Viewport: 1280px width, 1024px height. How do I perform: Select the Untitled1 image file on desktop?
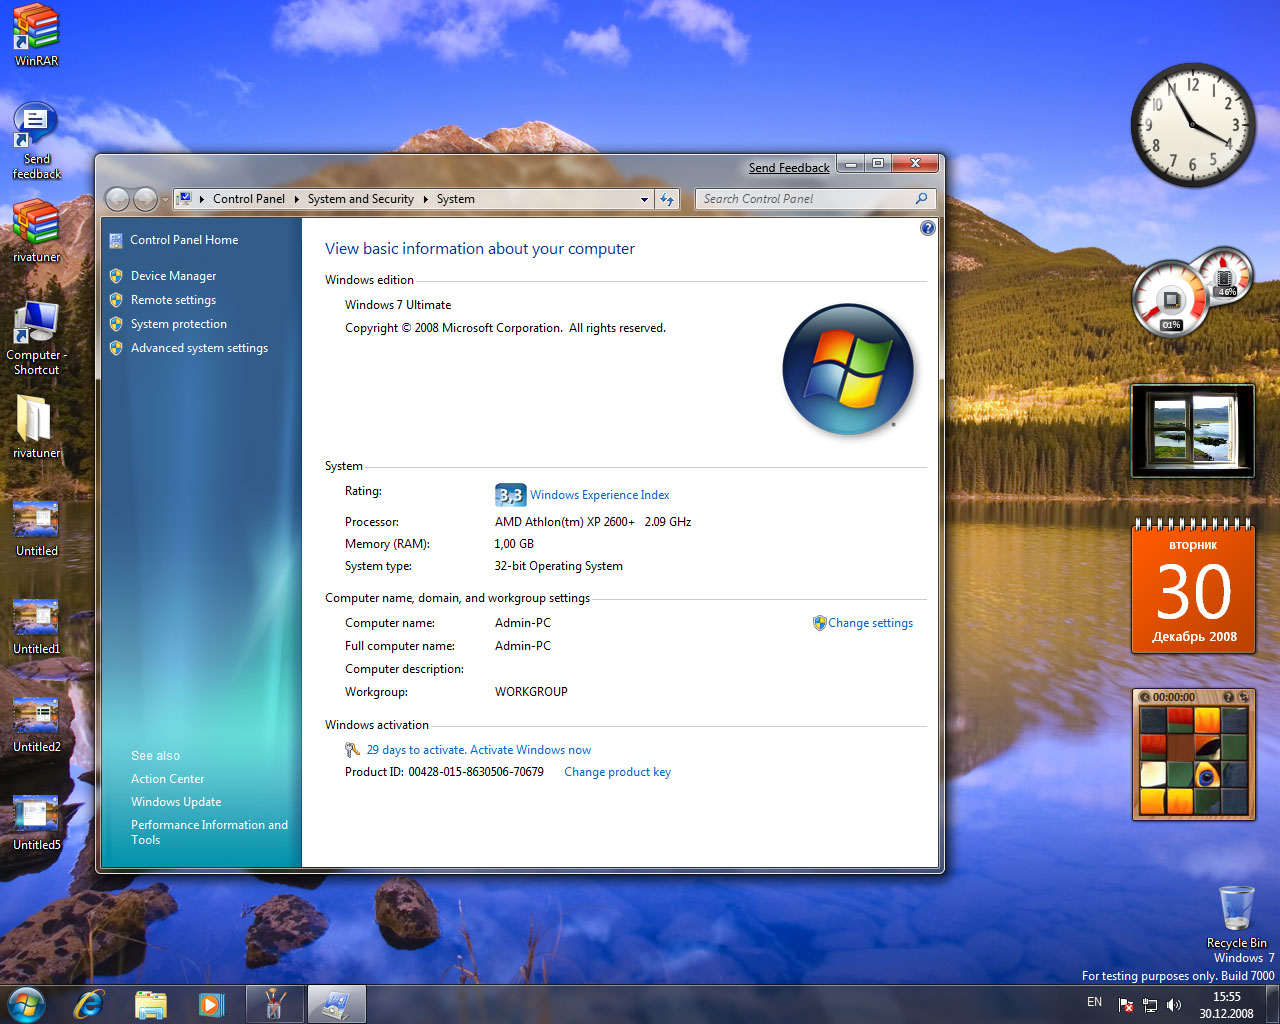[x=37, y=625]
